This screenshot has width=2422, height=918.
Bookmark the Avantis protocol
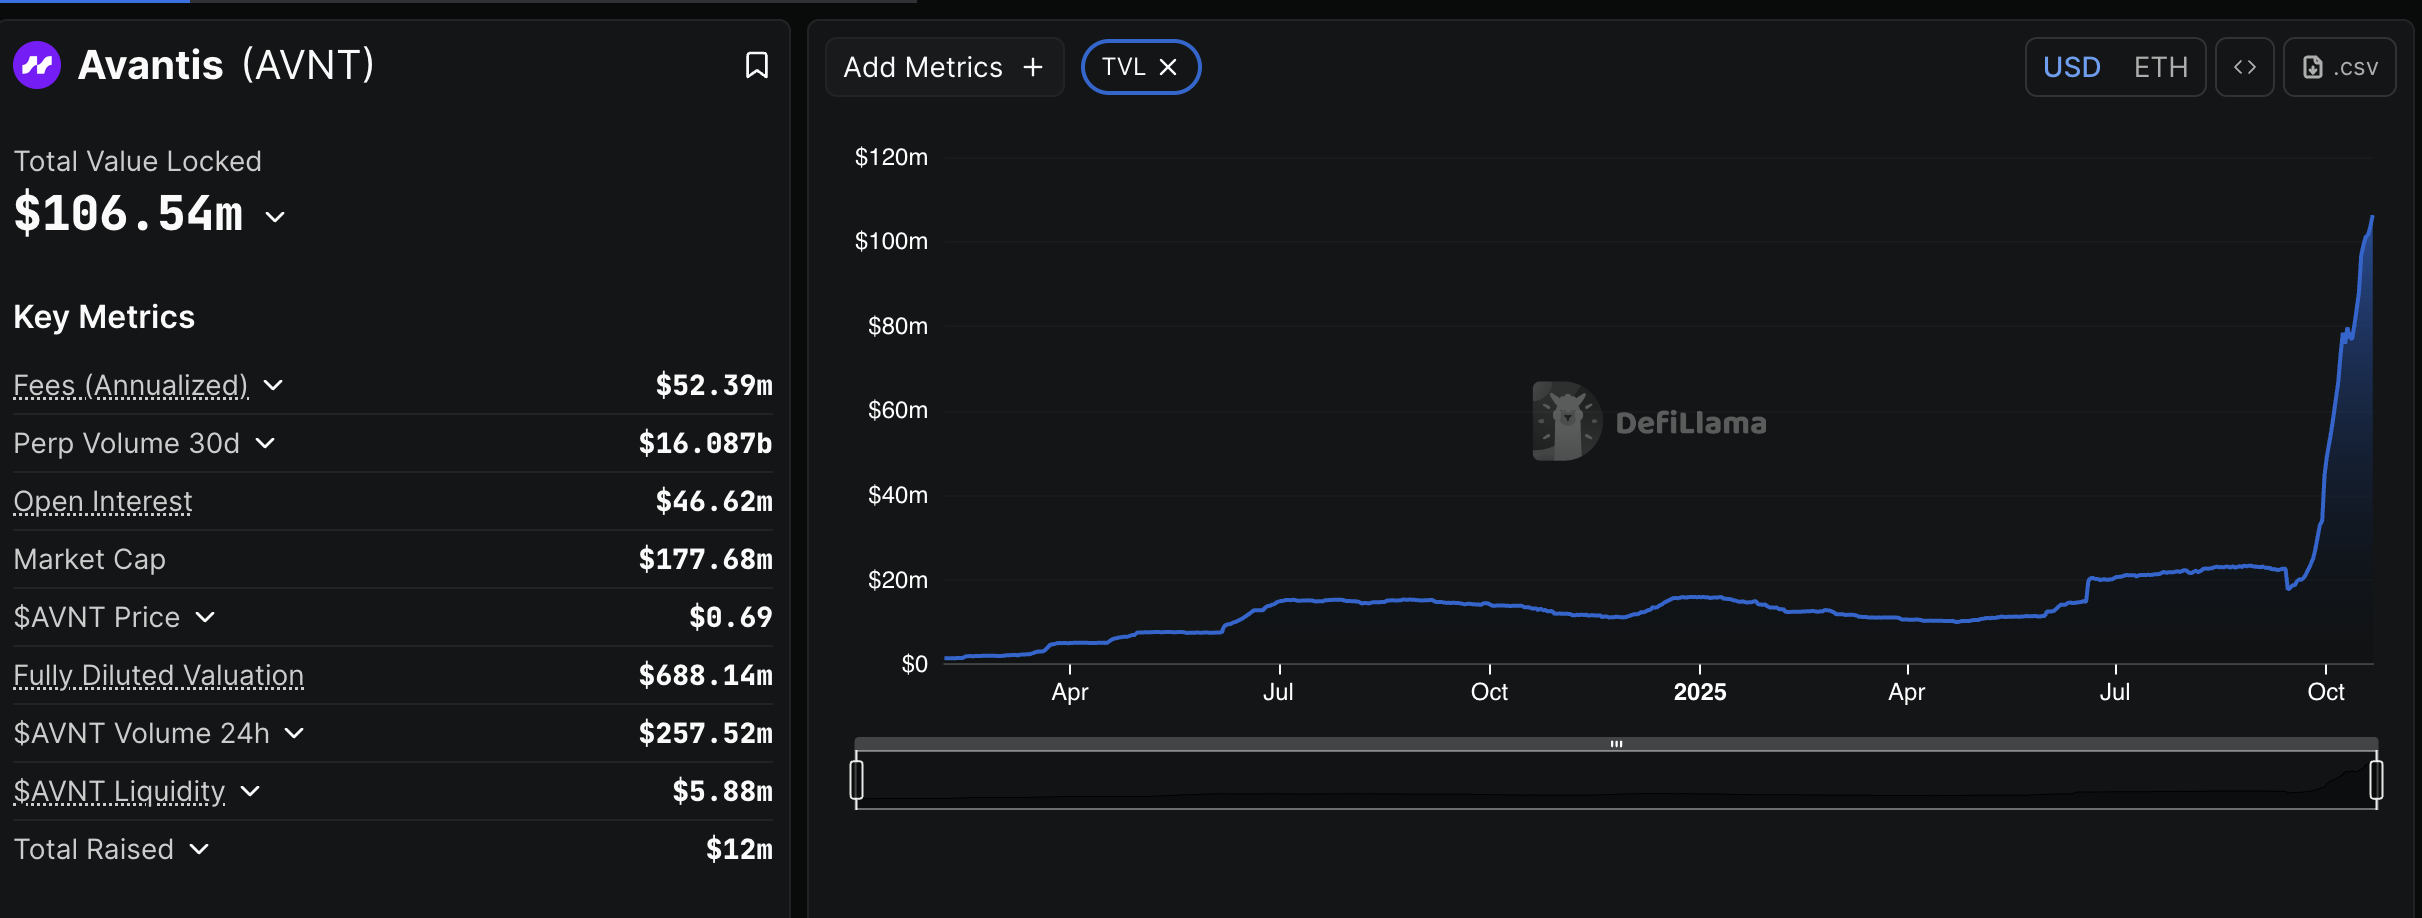click(x=756, y=66)
